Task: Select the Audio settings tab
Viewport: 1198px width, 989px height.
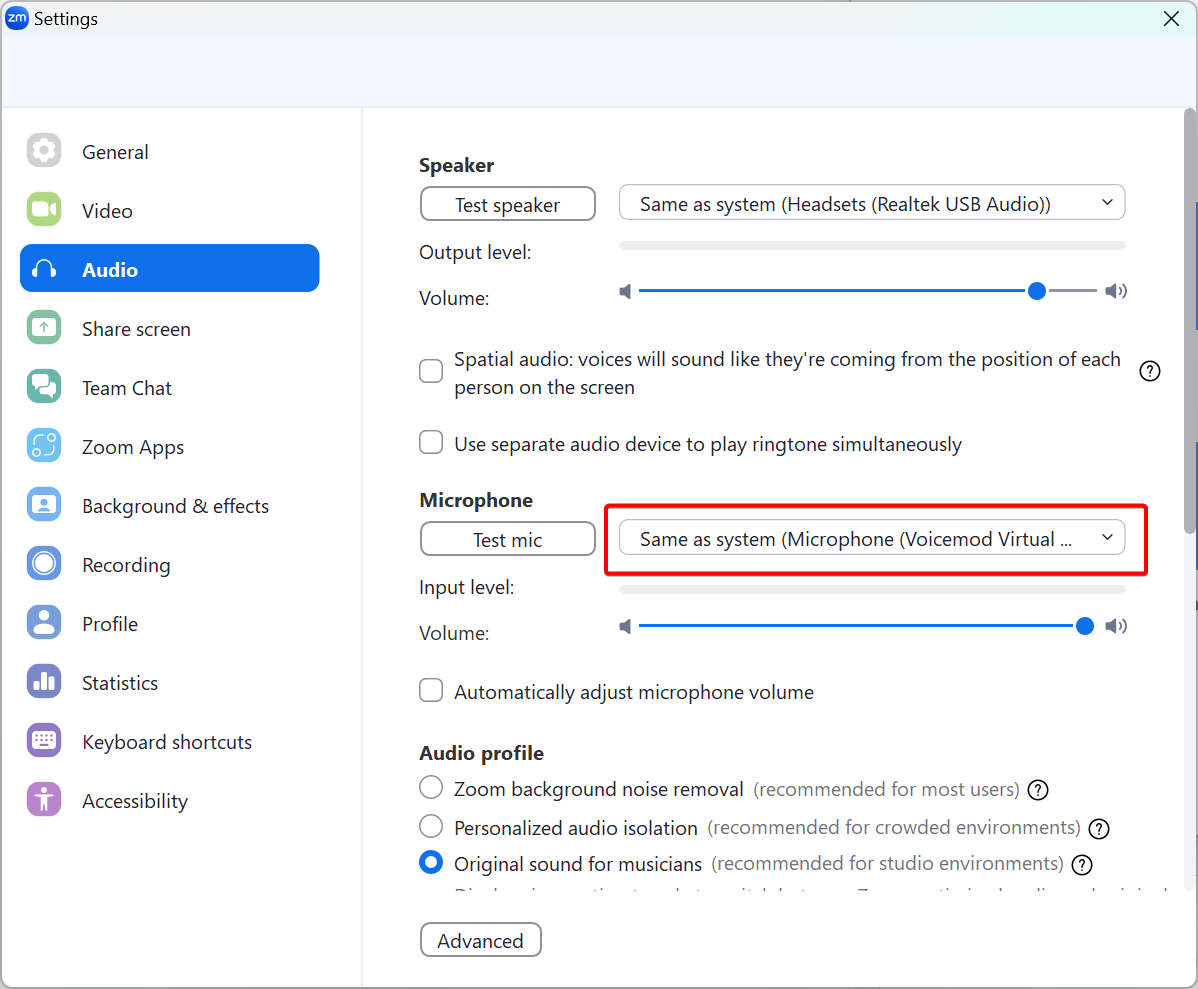Action: pyautogui.click(x=170, y=268)
